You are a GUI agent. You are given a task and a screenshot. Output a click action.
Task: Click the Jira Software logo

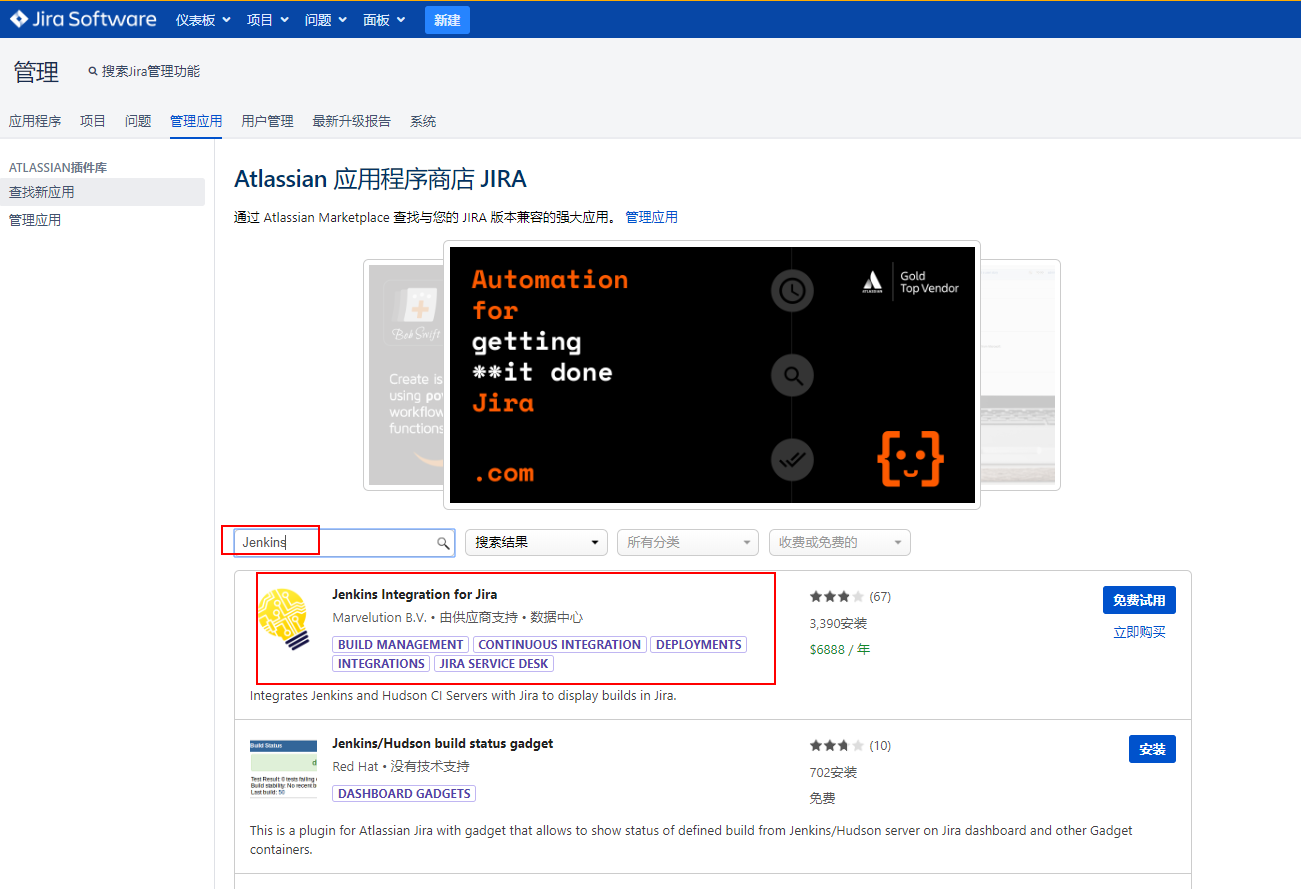pos(83,19)
